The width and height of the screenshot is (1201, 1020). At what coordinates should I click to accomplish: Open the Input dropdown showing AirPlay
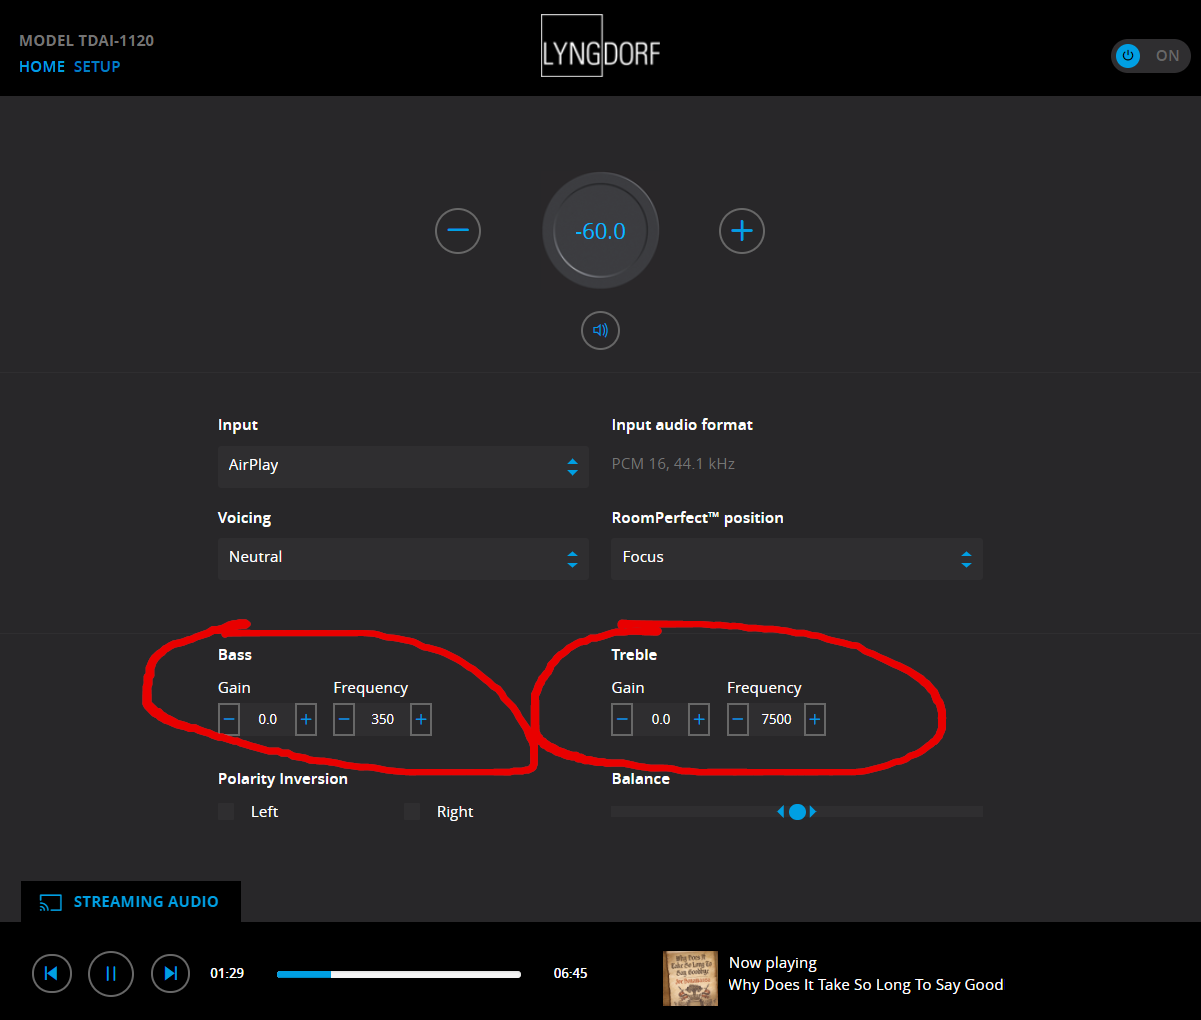[402, 466]
